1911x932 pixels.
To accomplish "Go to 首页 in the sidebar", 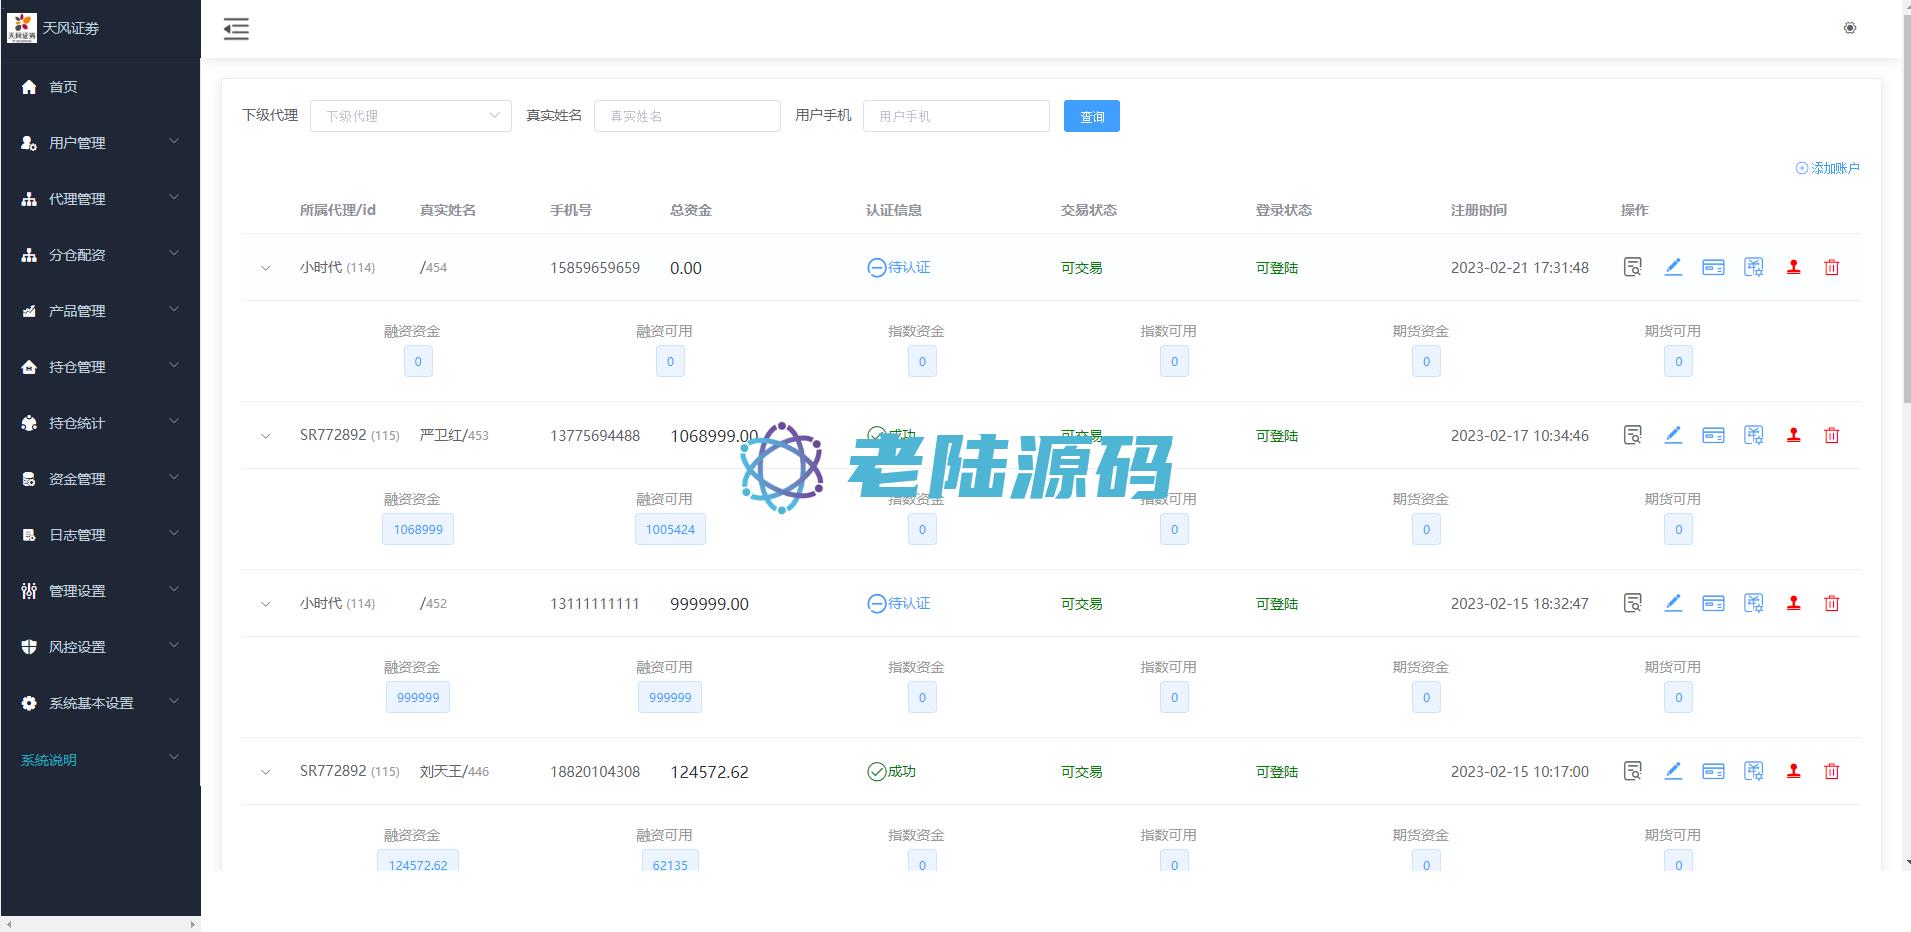I will [63, 87].
